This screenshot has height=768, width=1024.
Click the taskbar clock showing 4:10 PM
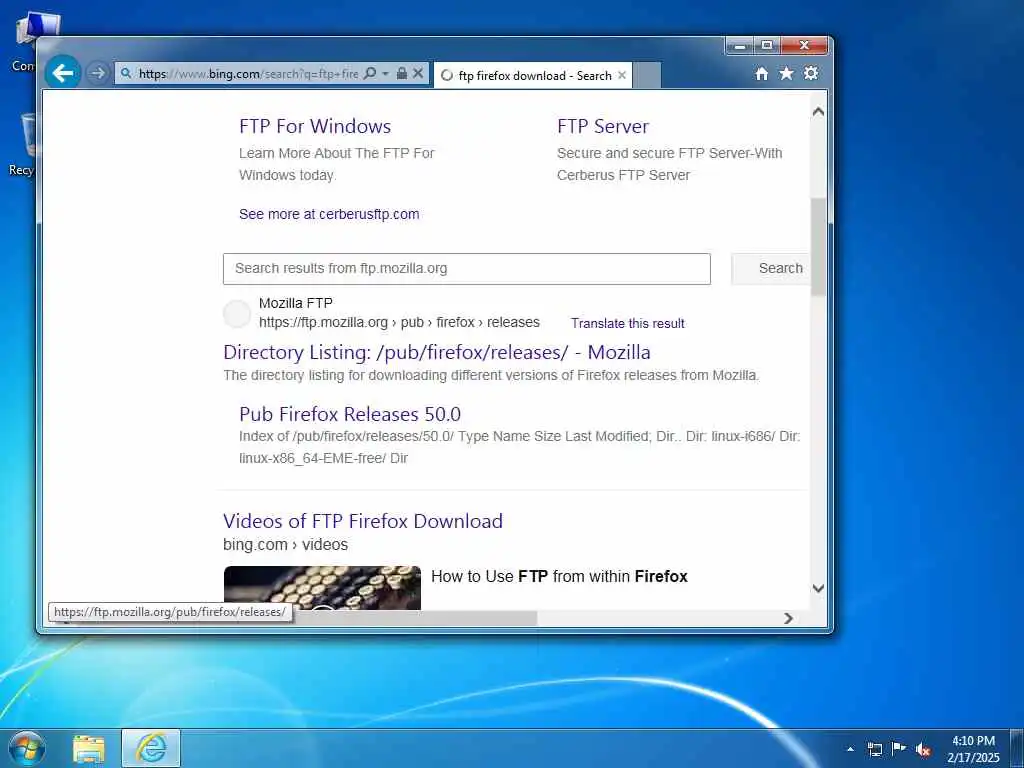(x=973, y=749)
